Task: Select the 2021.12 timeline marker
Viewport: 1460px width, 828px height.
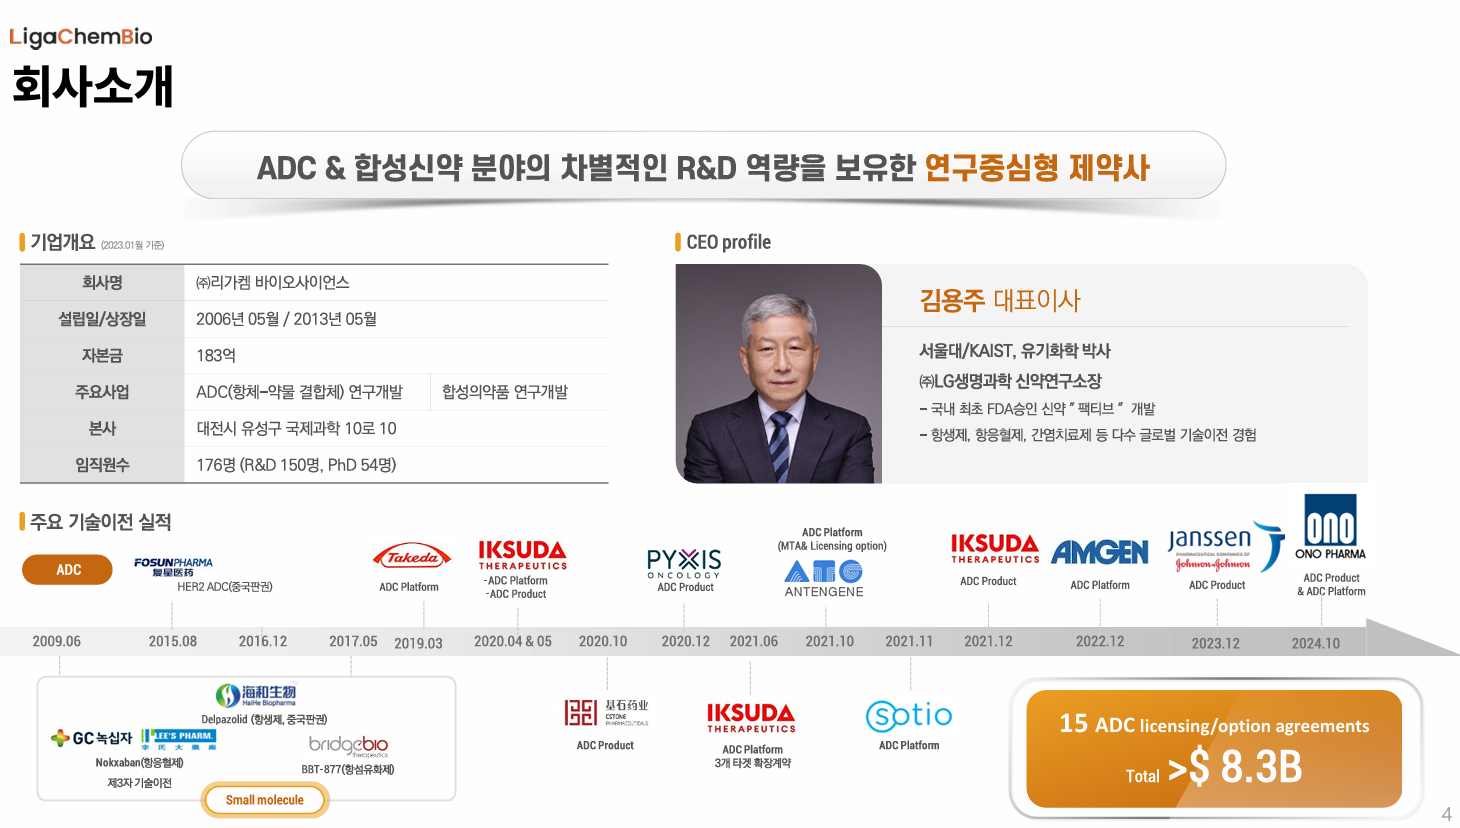Action: coord(988,641)
